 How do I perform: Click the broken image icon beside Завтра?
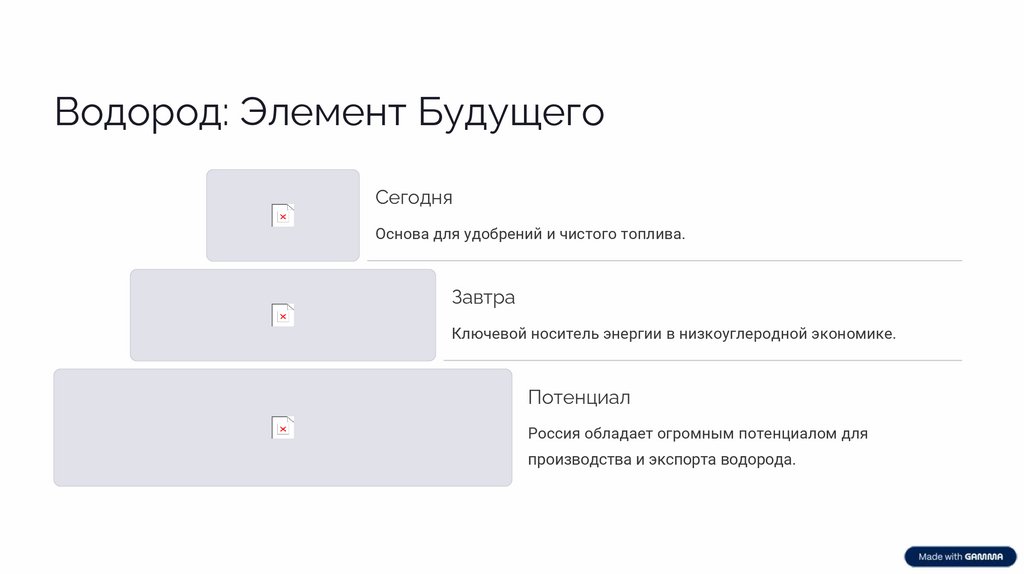coord(283,315)
